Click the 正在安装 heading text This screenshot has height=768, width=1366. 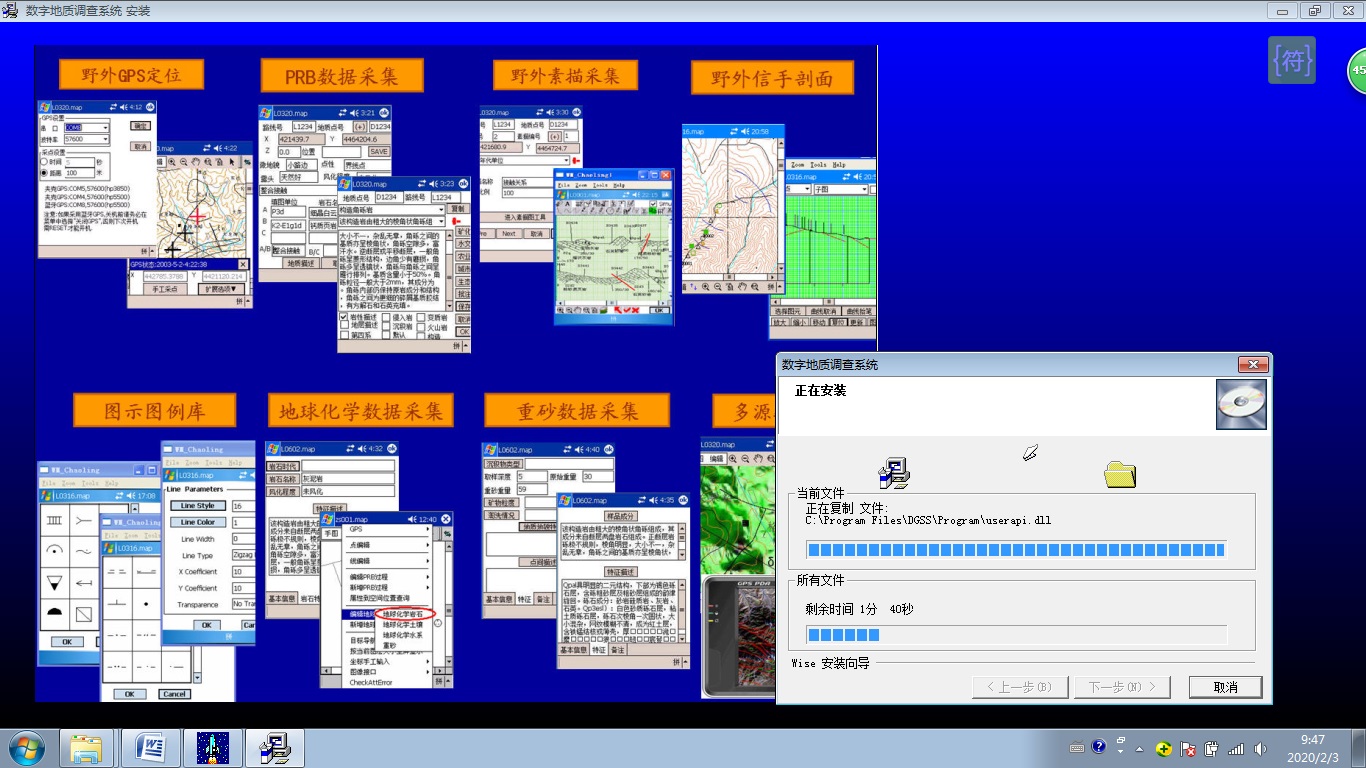coord(821,390)
